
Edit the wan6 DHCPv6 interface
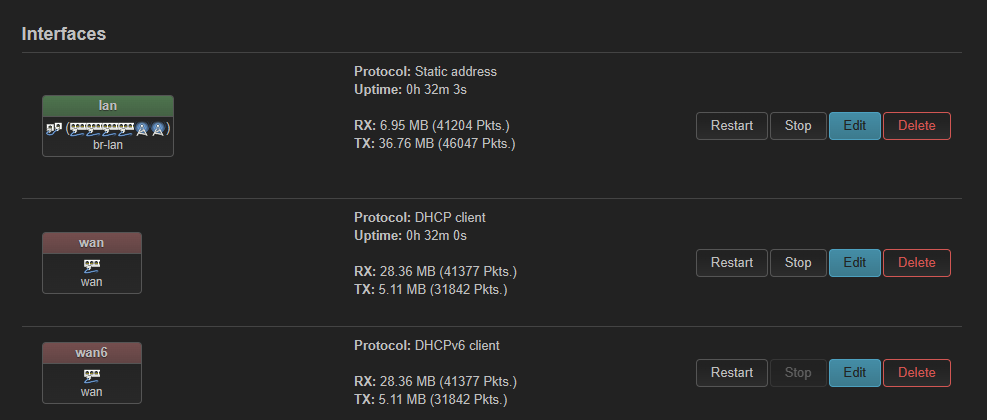854,373
